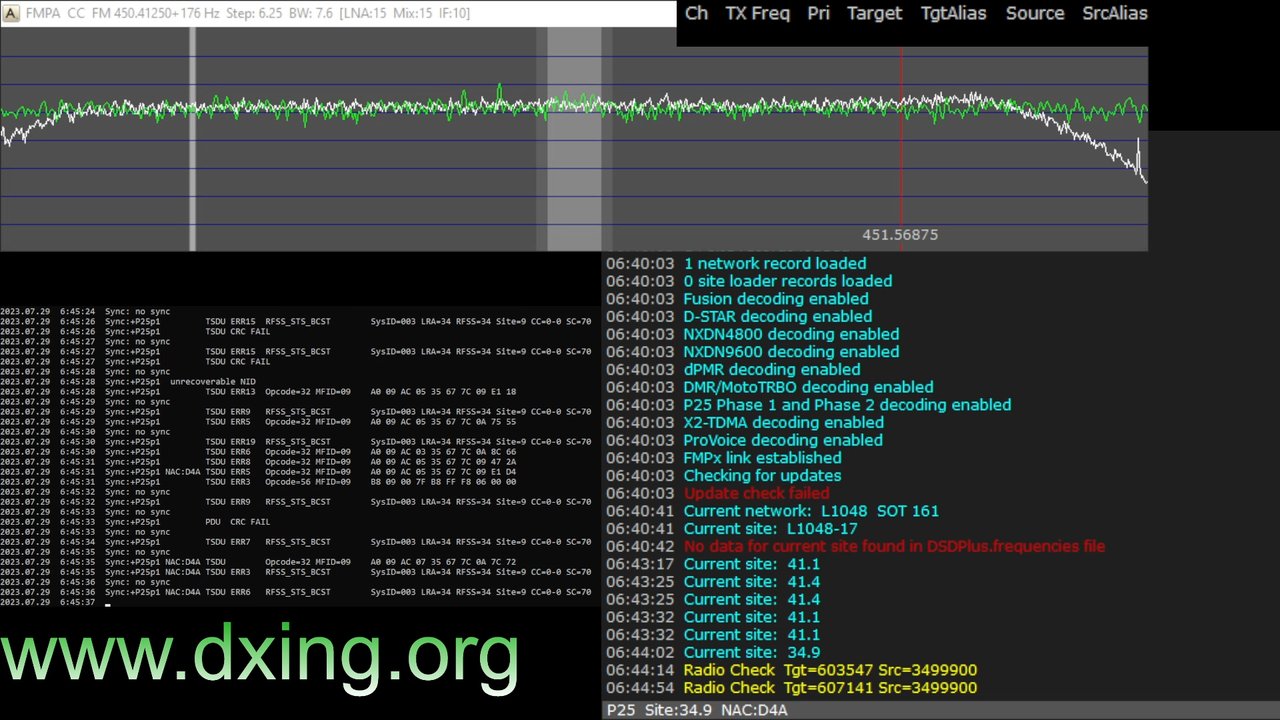Click the red 451.56875 frequency marker line

[x=901, y=140]
